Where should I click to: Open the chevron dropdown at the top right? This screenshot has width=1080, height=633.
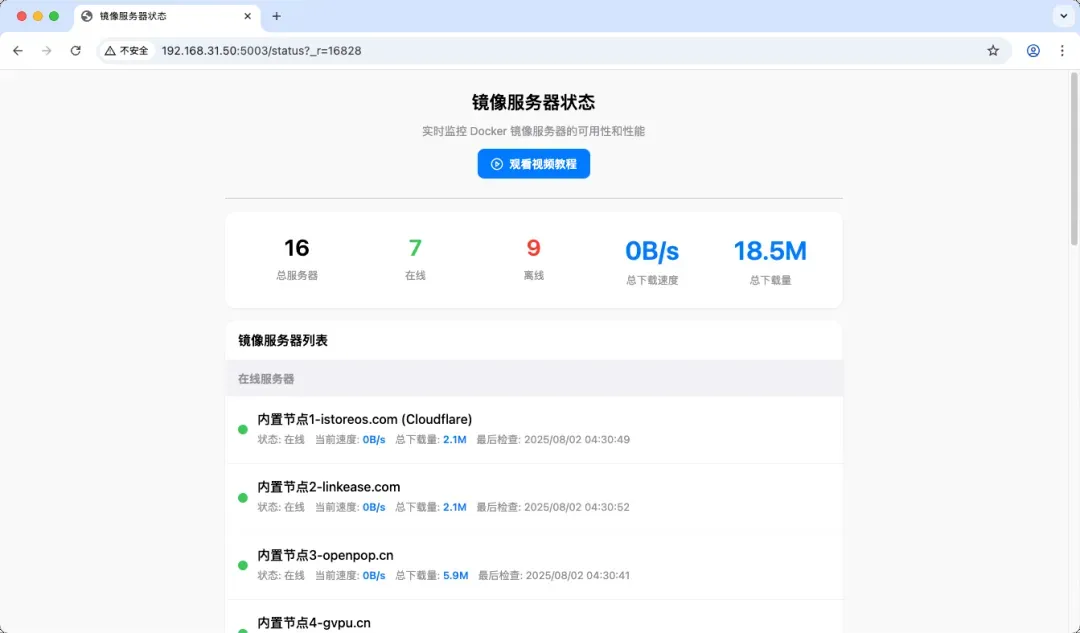point(1063,16)
